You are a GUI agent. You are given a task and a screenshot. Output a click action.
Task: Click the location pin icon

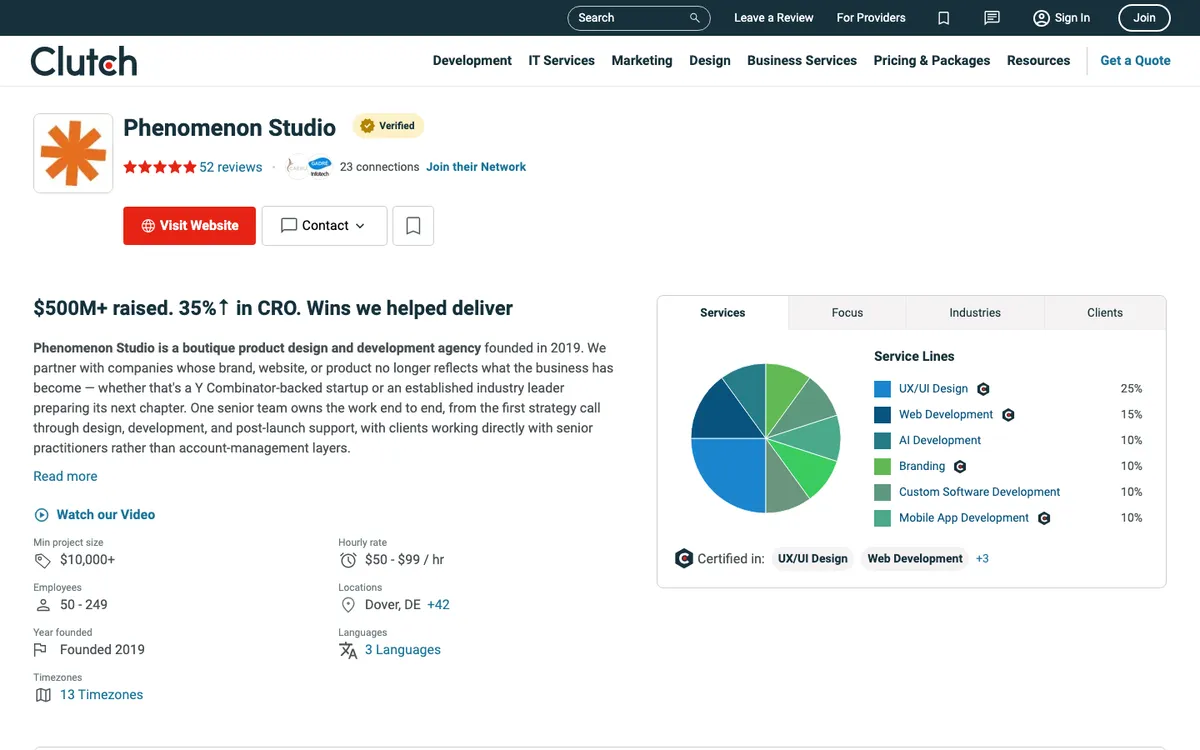(348, 605)
